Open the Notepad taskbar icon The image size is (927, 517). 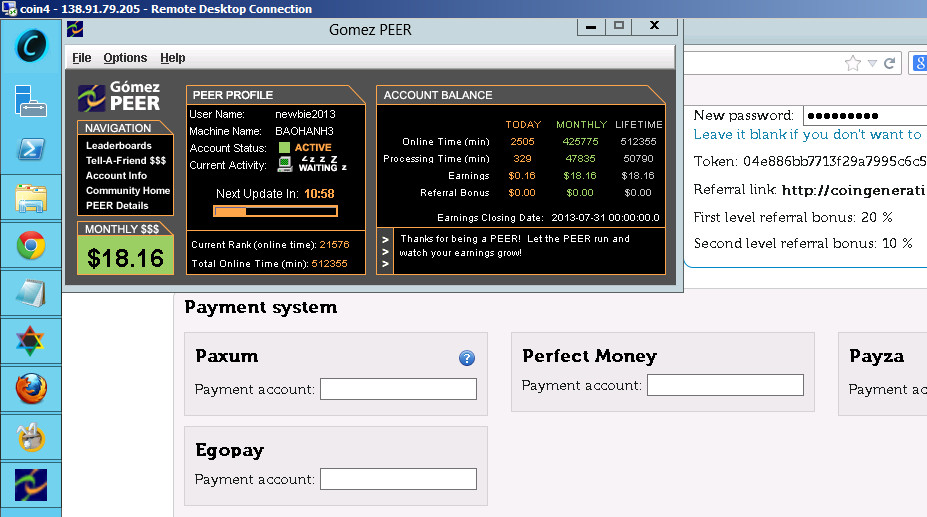click(31, 293)
